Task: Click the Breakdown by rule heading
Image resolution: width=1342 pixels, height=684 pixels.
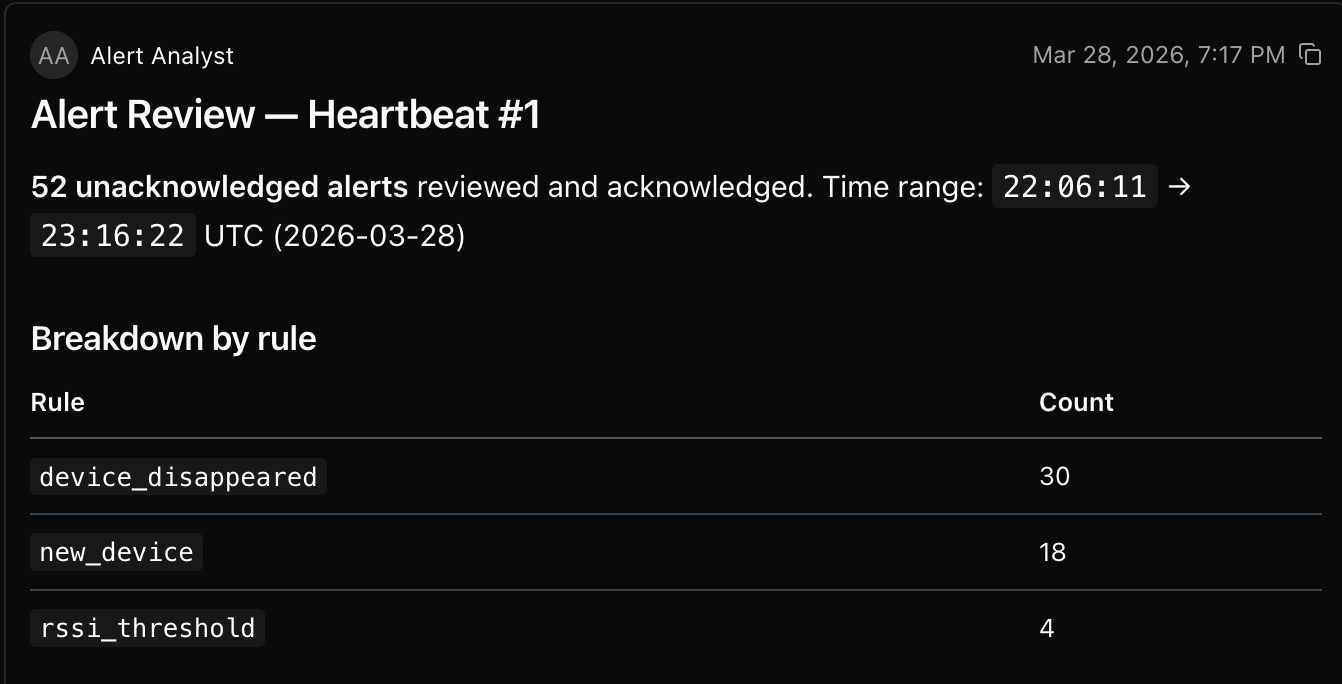Action: (173, 339)
